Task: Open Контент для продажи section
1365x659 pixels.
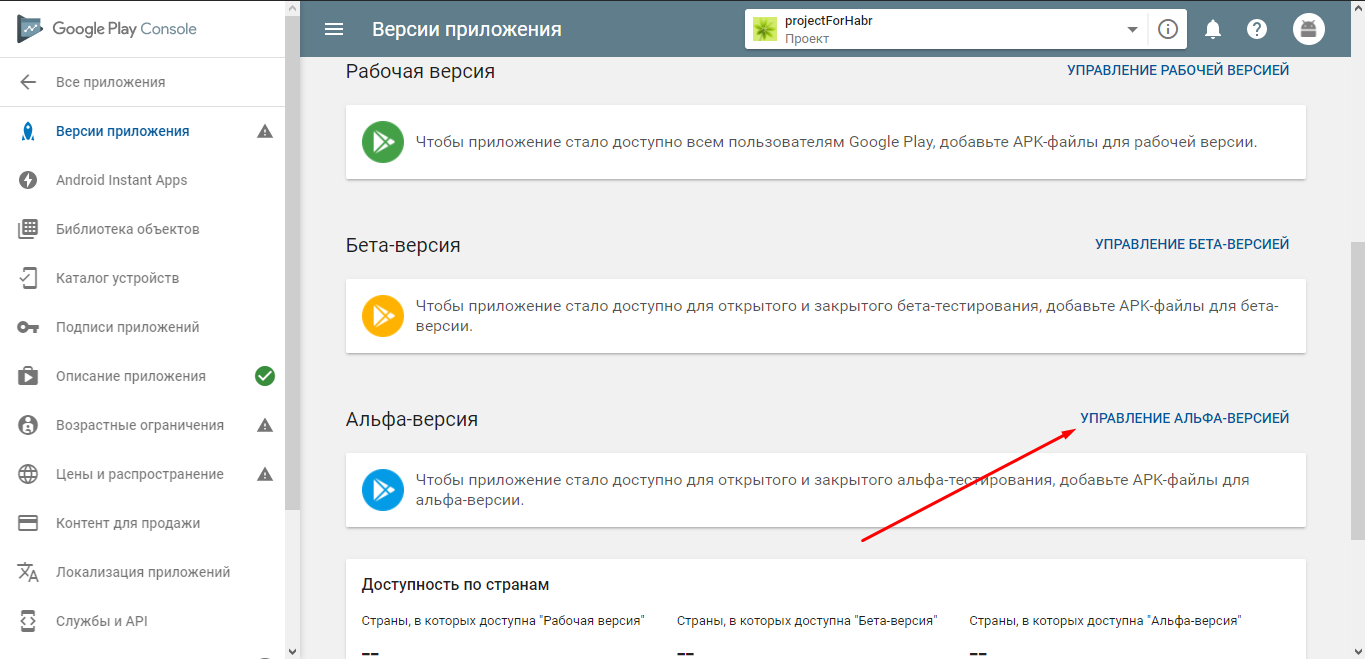Action: [128, 523]
